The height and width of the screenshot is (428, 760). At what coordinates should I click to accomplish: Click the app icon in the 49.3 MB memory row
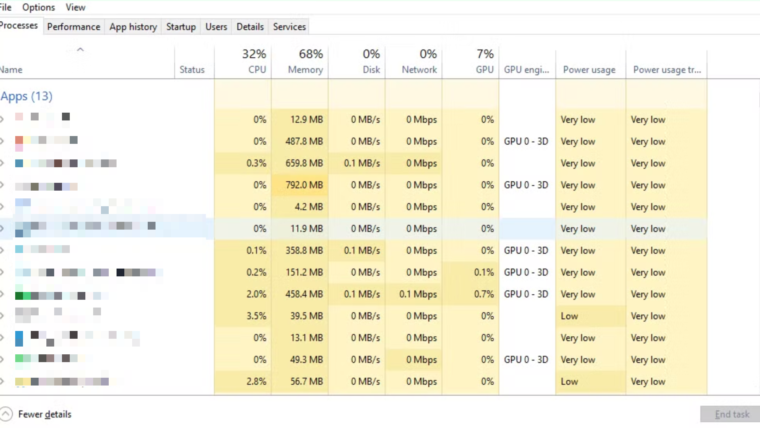pyautogui.click(x=19, y=359)
